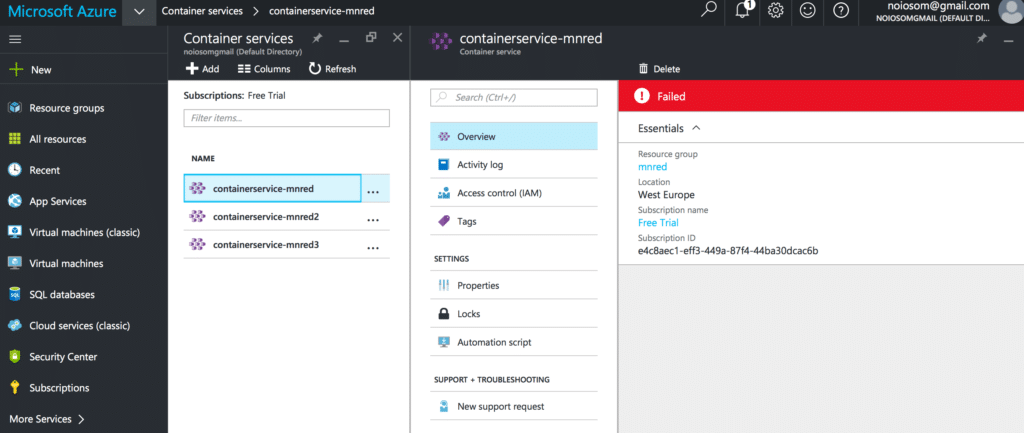Click the search magnifier in top bar

[x=708, y=11]
